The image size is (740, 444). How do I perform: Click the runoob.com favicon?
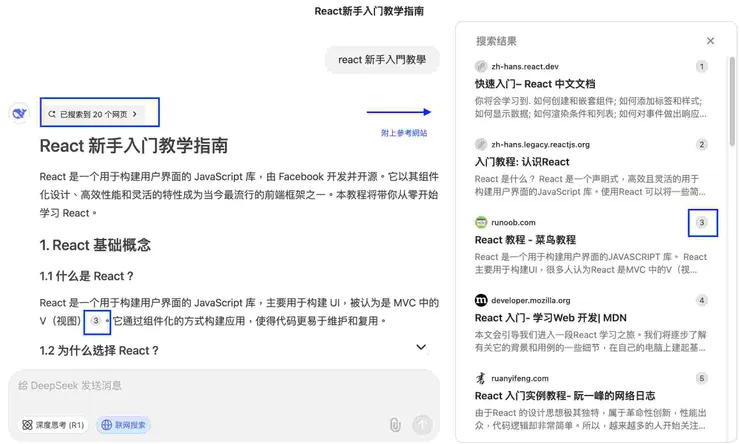[481, 222]
